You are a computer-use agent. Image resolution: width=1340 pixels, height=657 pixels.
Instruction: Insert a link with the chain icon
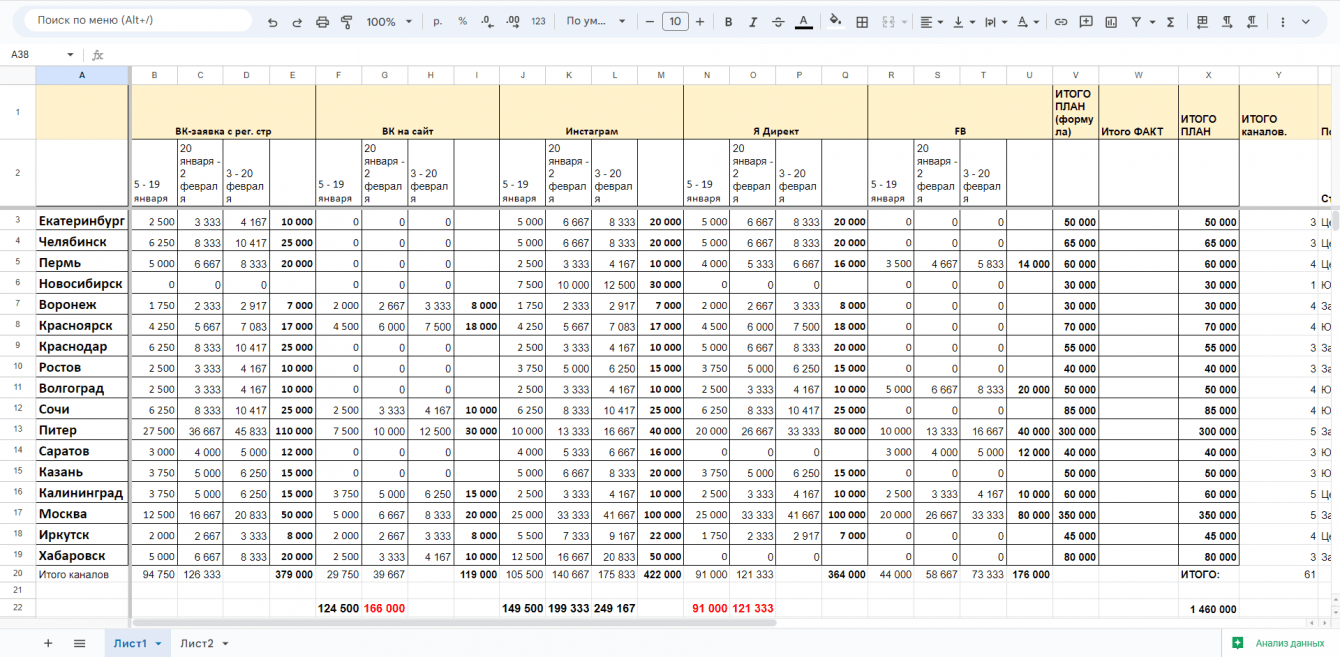pyautogui.click(x=1061, y=22)
